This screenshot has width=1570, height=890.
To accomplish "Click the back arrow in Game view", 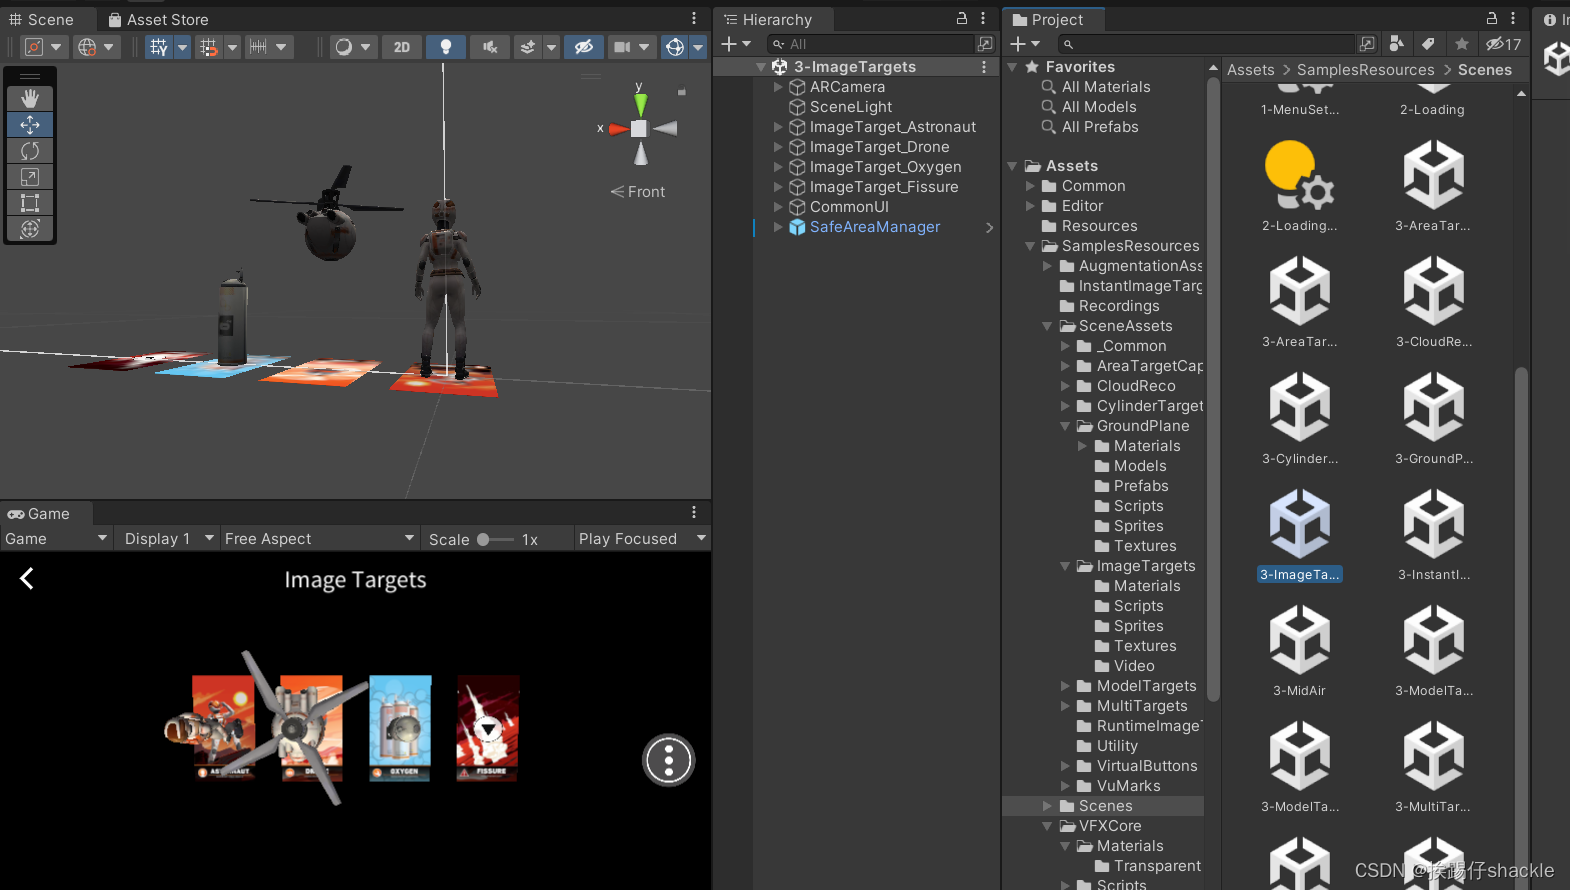I will [x=27, y=578].
